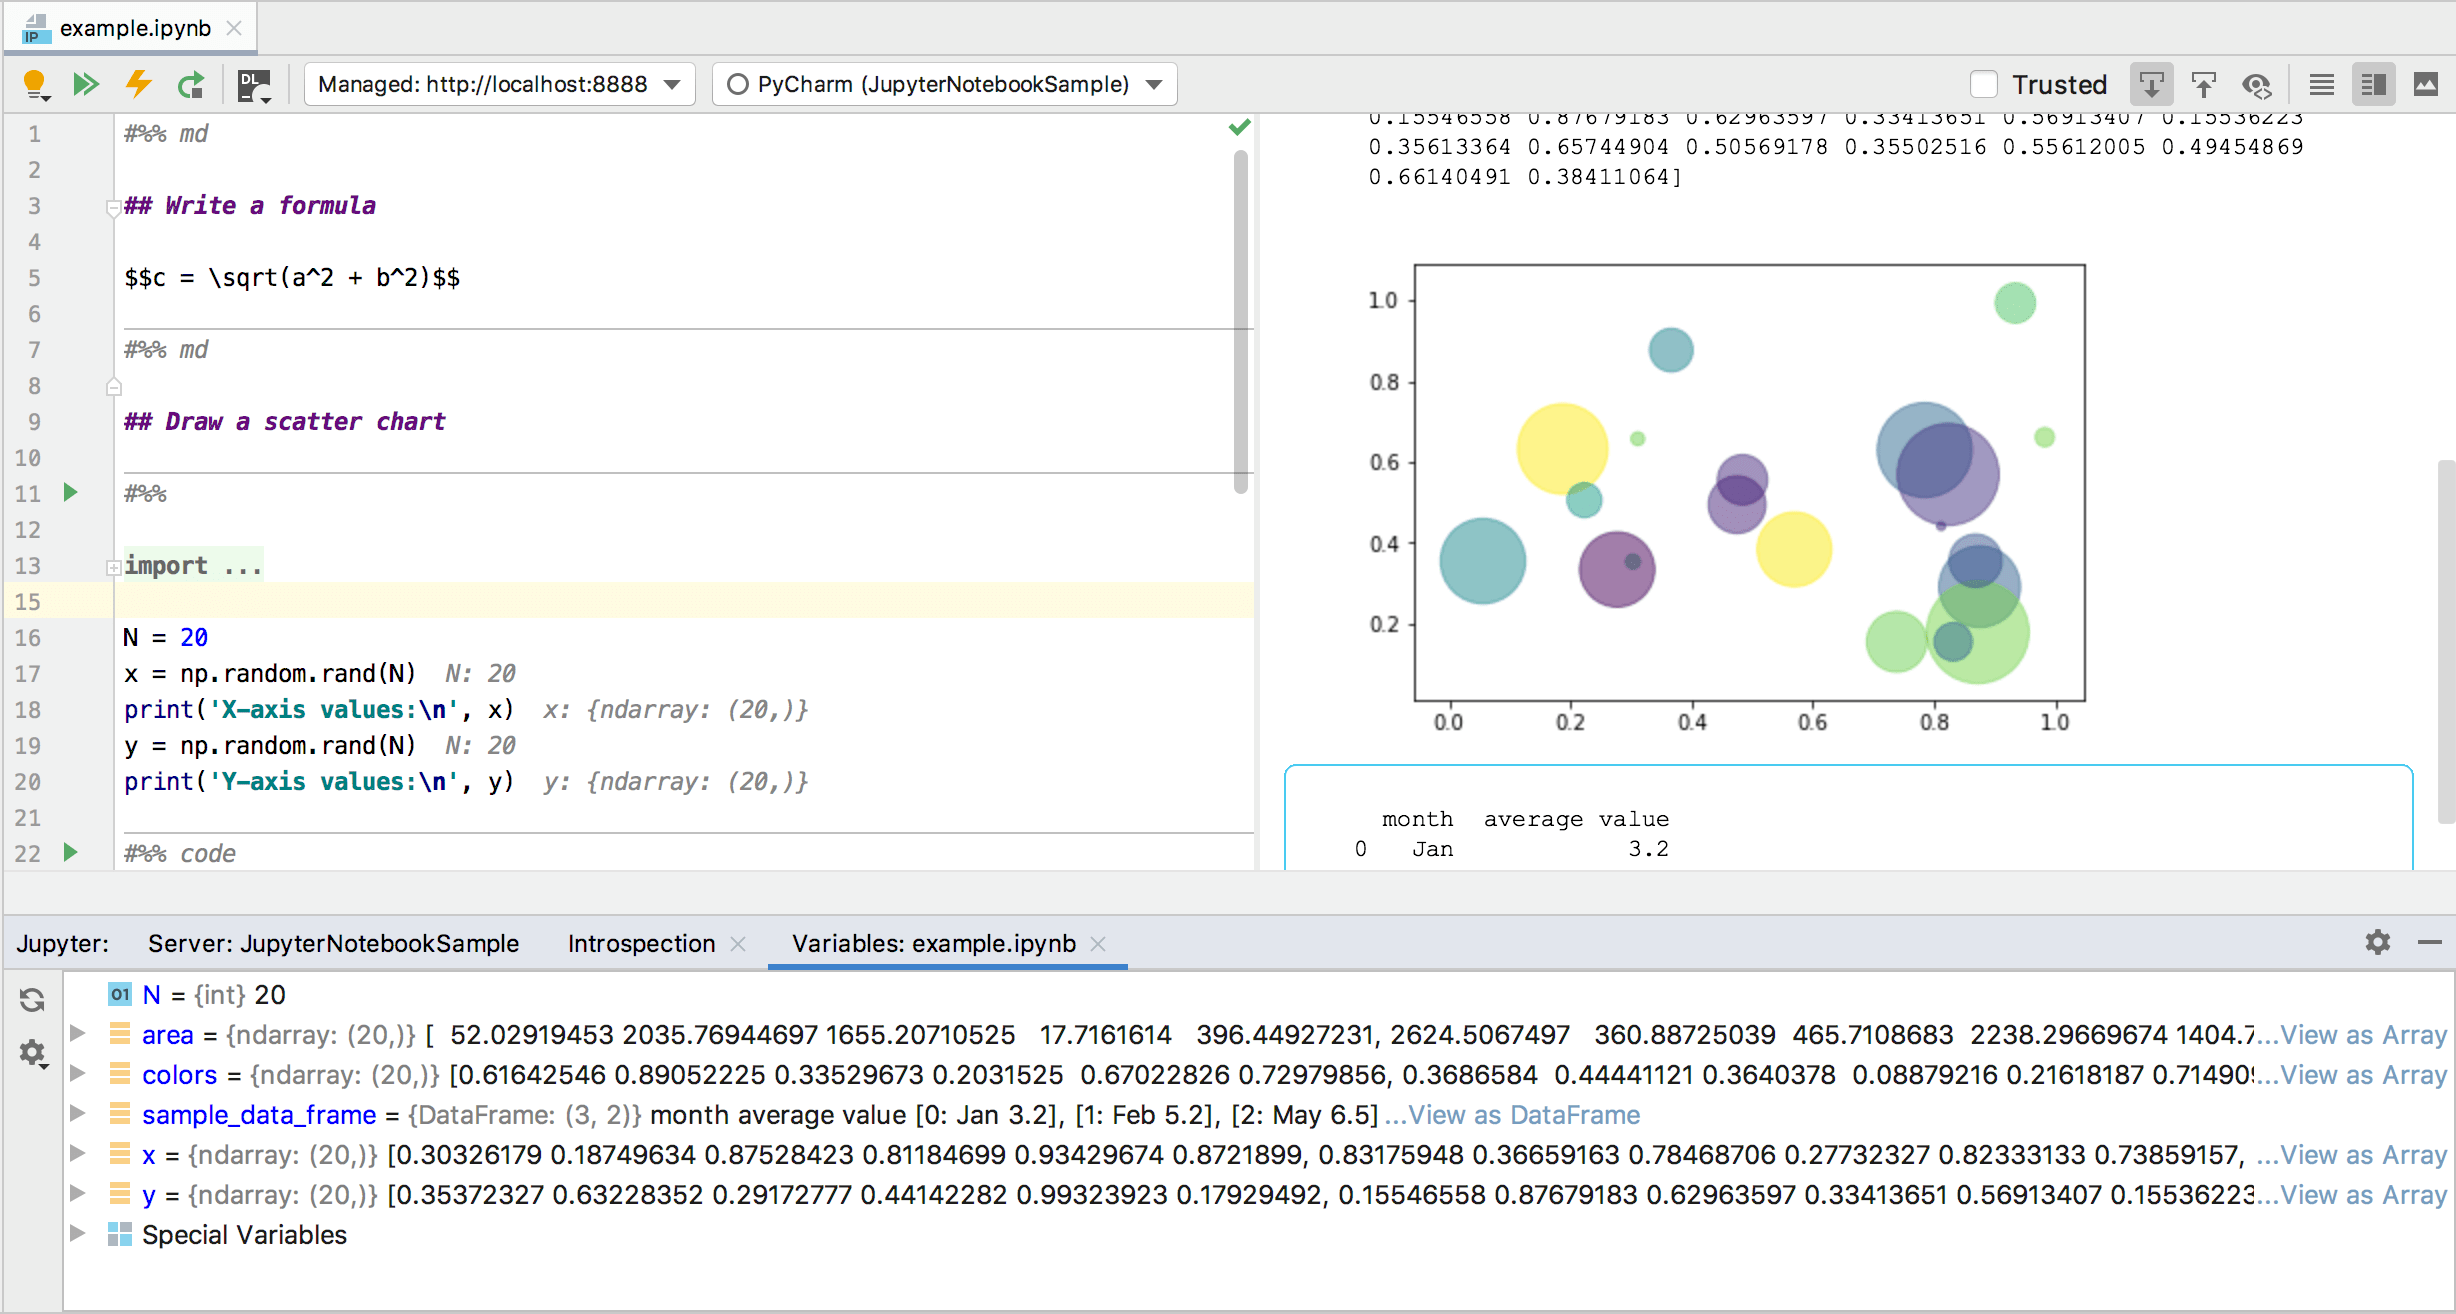Click the Restart Kernel icon
The image size is (2456, 1314).
(190, 84)
